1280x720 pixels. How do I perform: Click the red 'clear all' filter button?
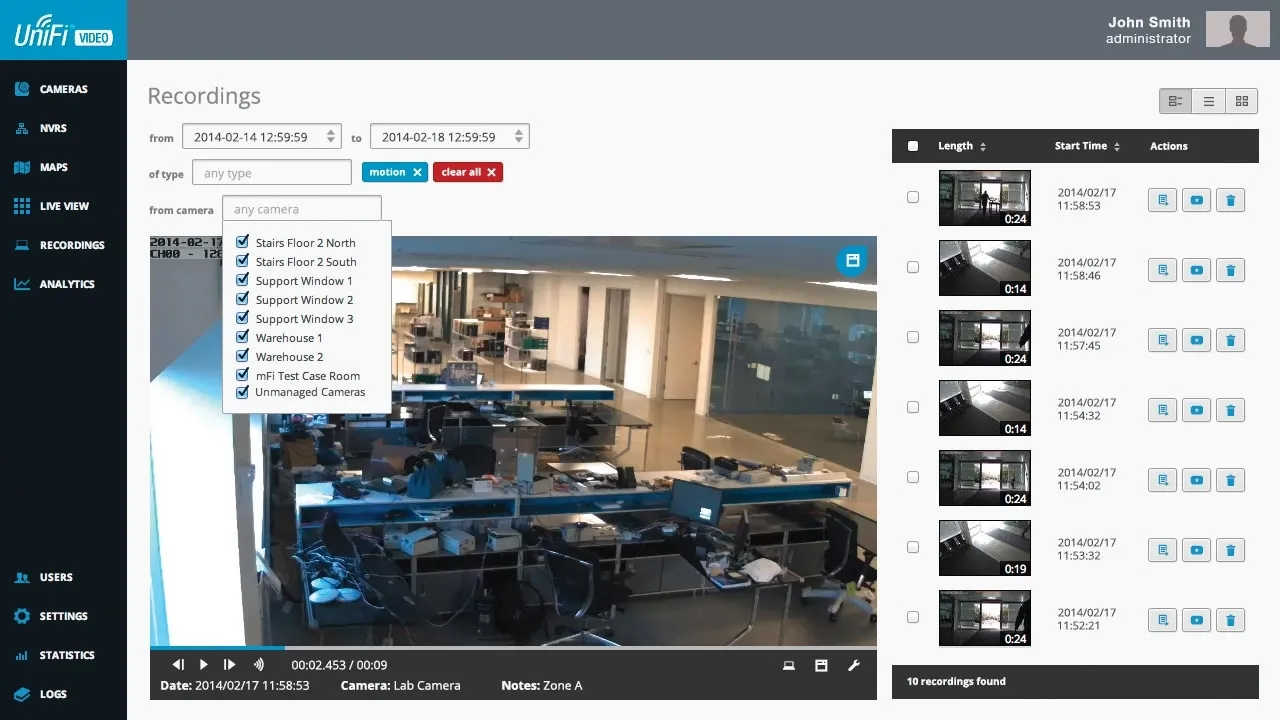(468, 172)
